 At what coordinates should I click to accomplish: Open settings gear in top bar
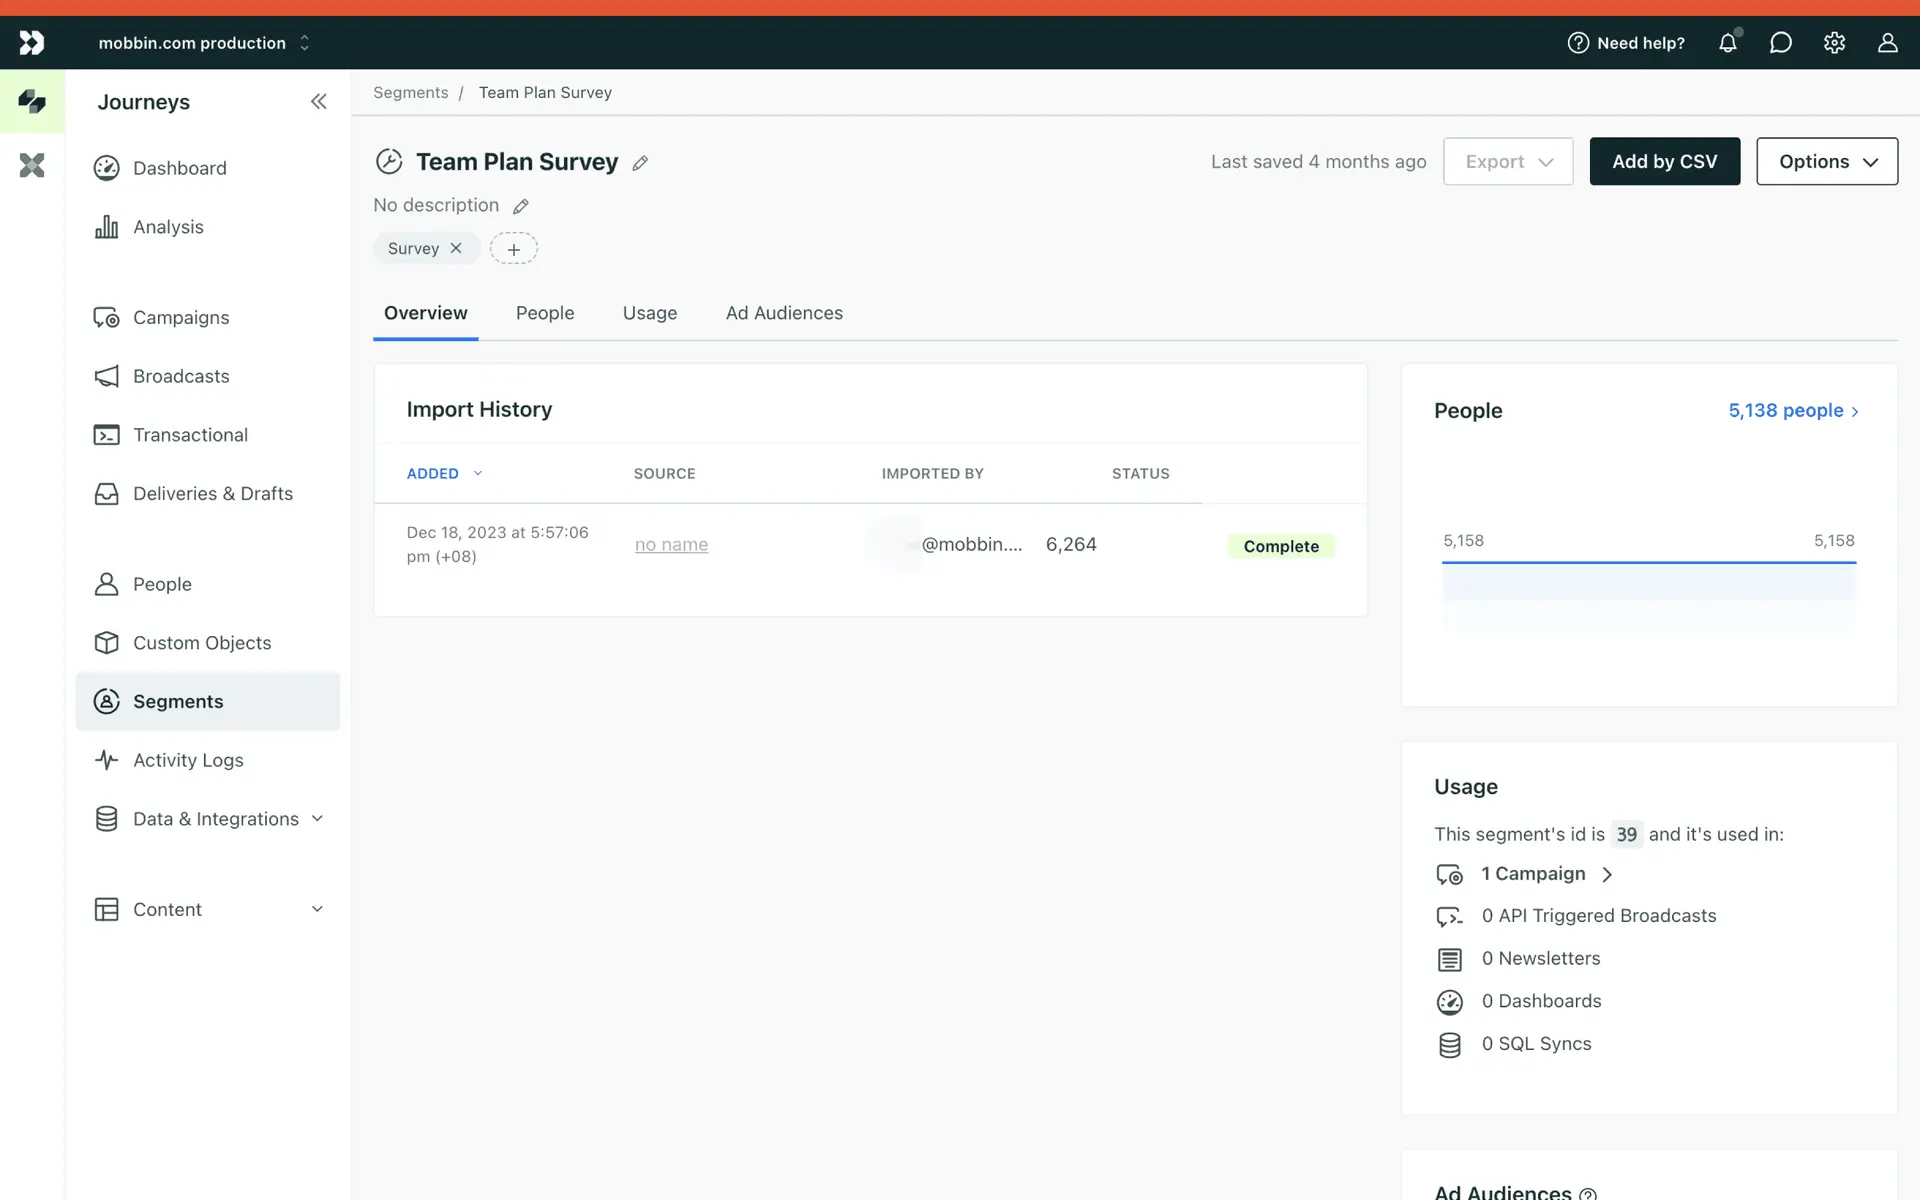pos(1834,43)
